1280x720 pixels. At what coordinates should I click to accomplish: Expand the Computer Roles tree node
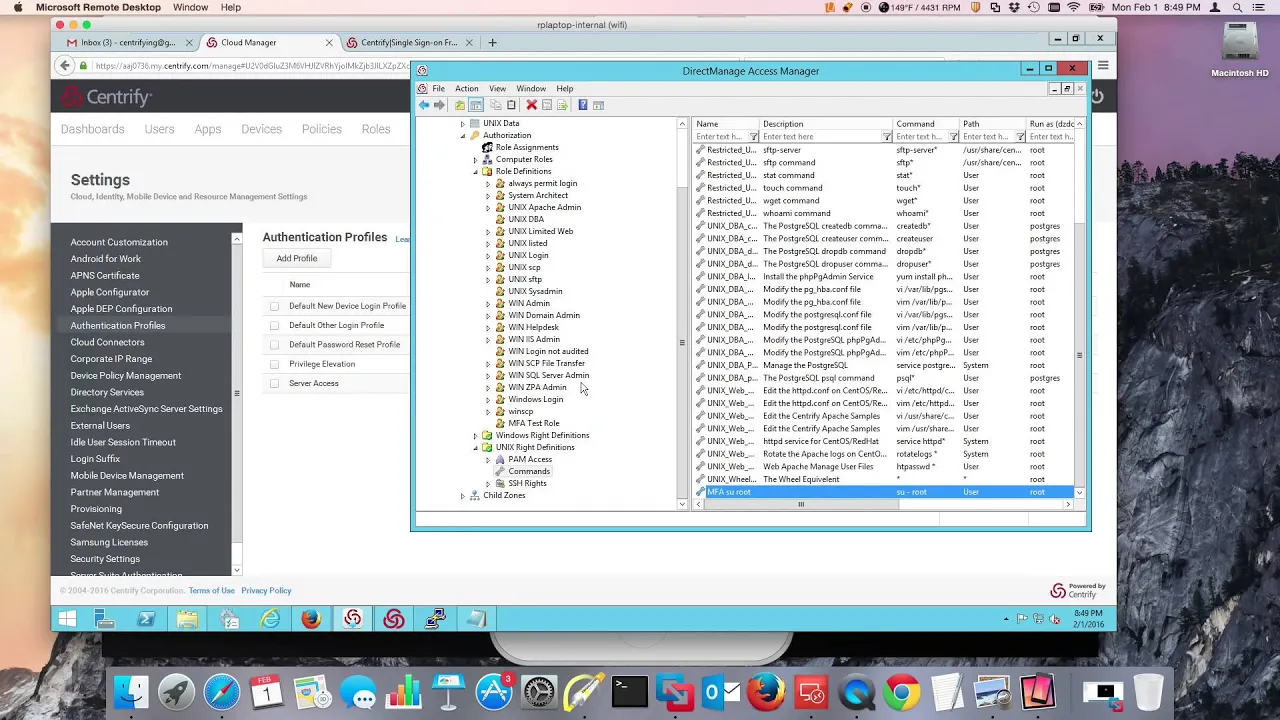pyautogui.click(x=475, y=160)
